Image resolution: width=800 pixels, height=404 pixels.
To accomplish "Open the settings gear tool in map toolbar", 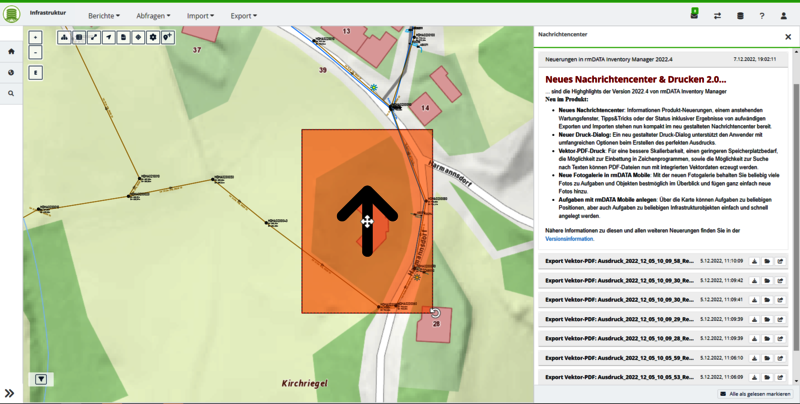I will pos(153,38).
